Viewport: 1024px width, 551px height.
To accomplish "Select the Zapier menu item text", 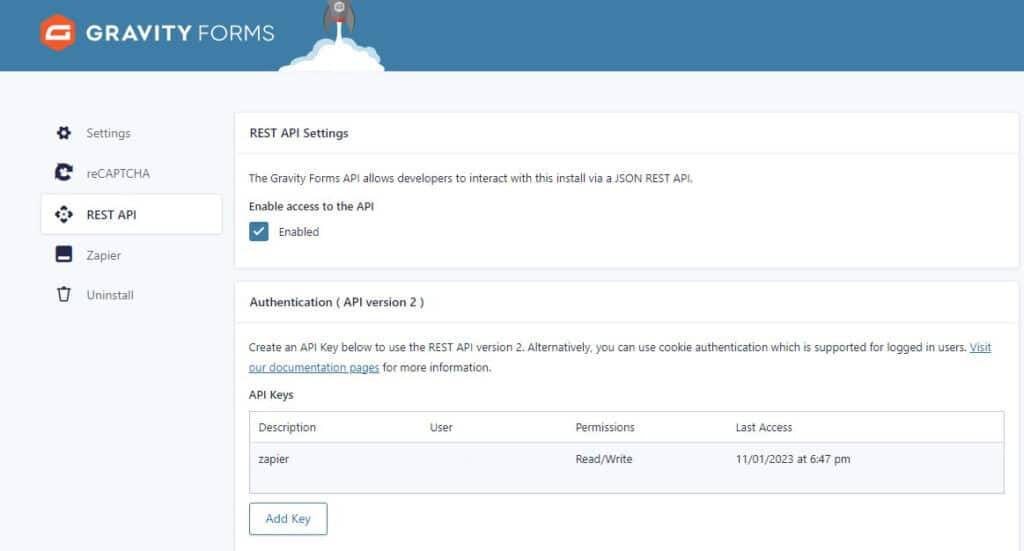I will [103, 255].
